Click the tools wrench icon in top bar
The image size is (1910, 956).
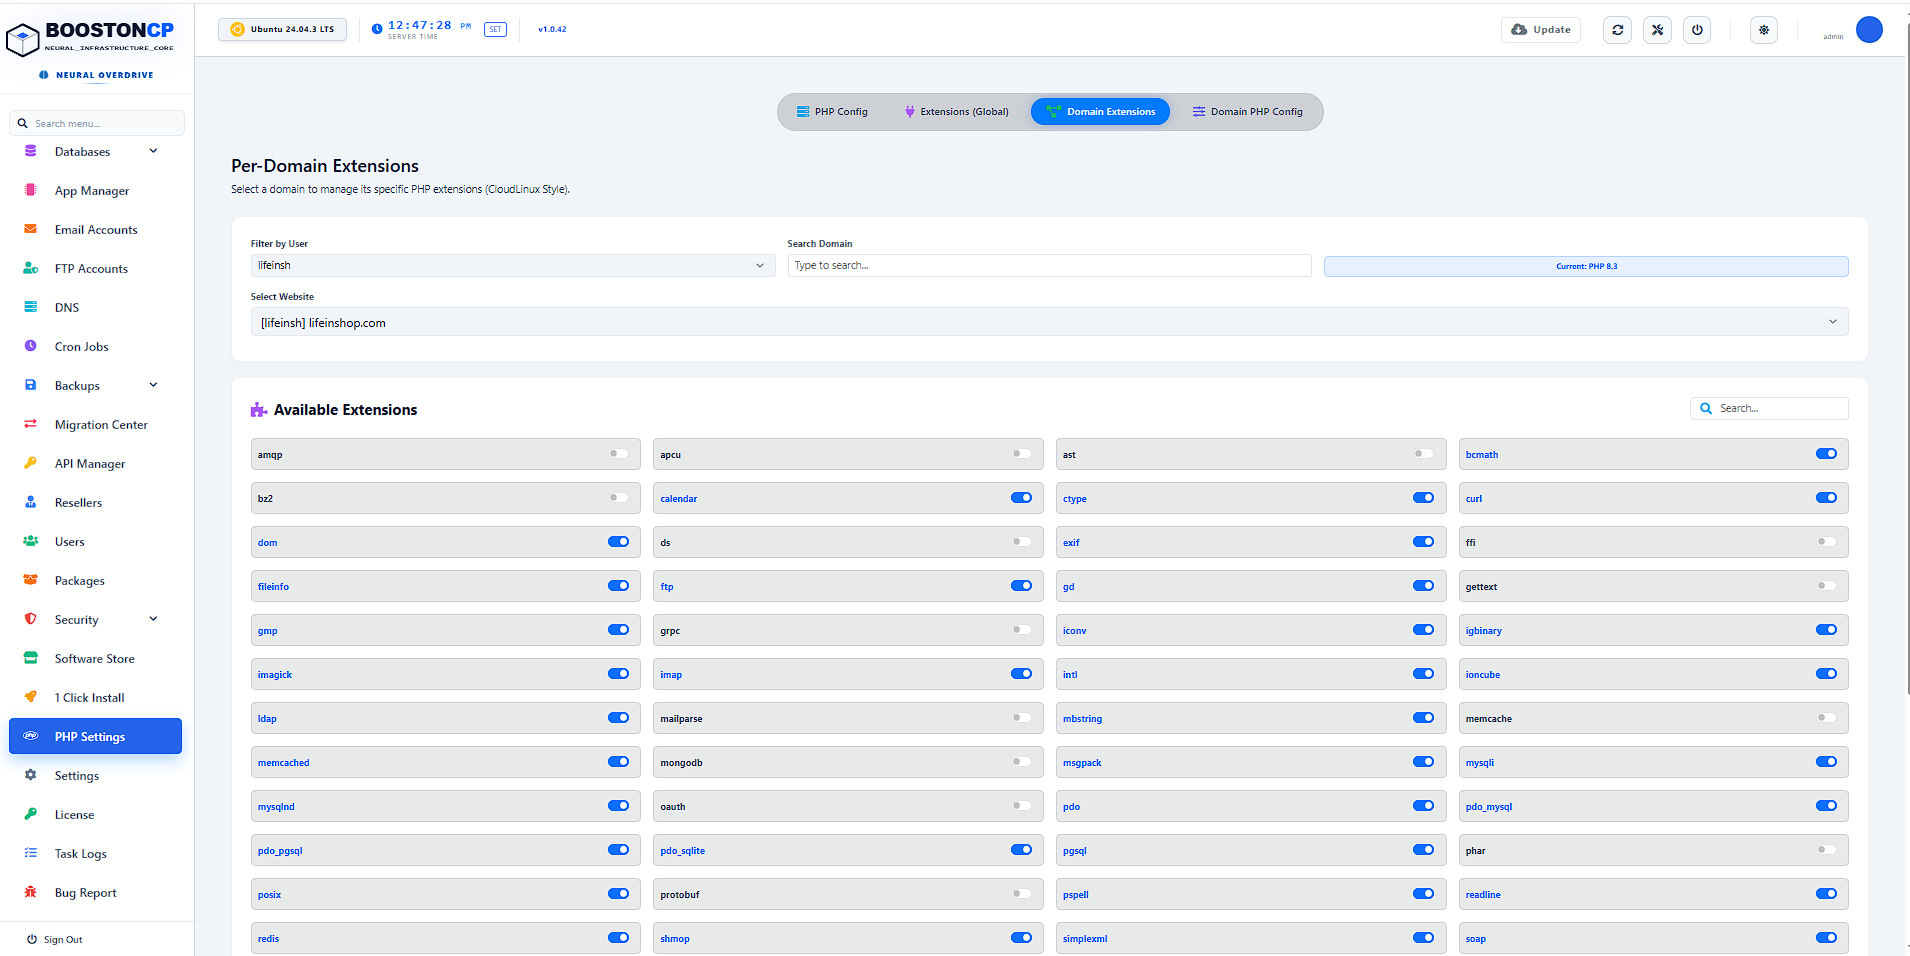[1657, 30]
